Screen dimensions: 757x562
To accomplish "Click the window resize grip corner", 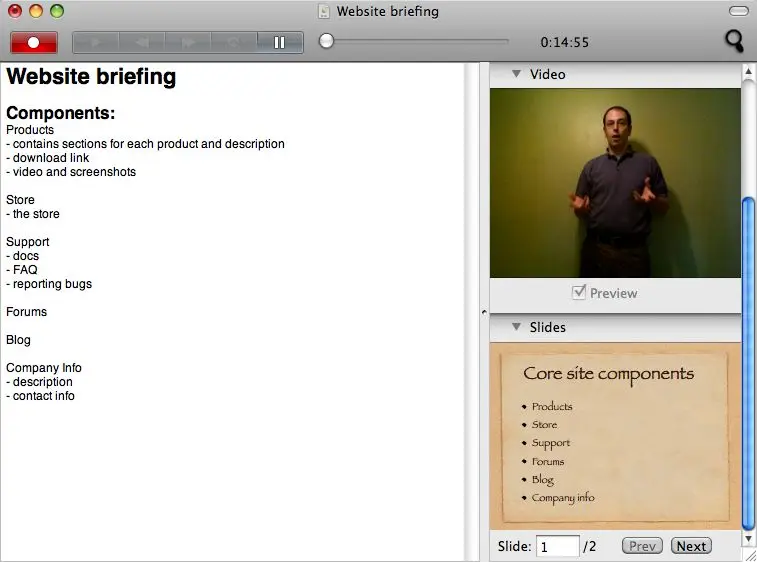I will (x=751, y=556).
